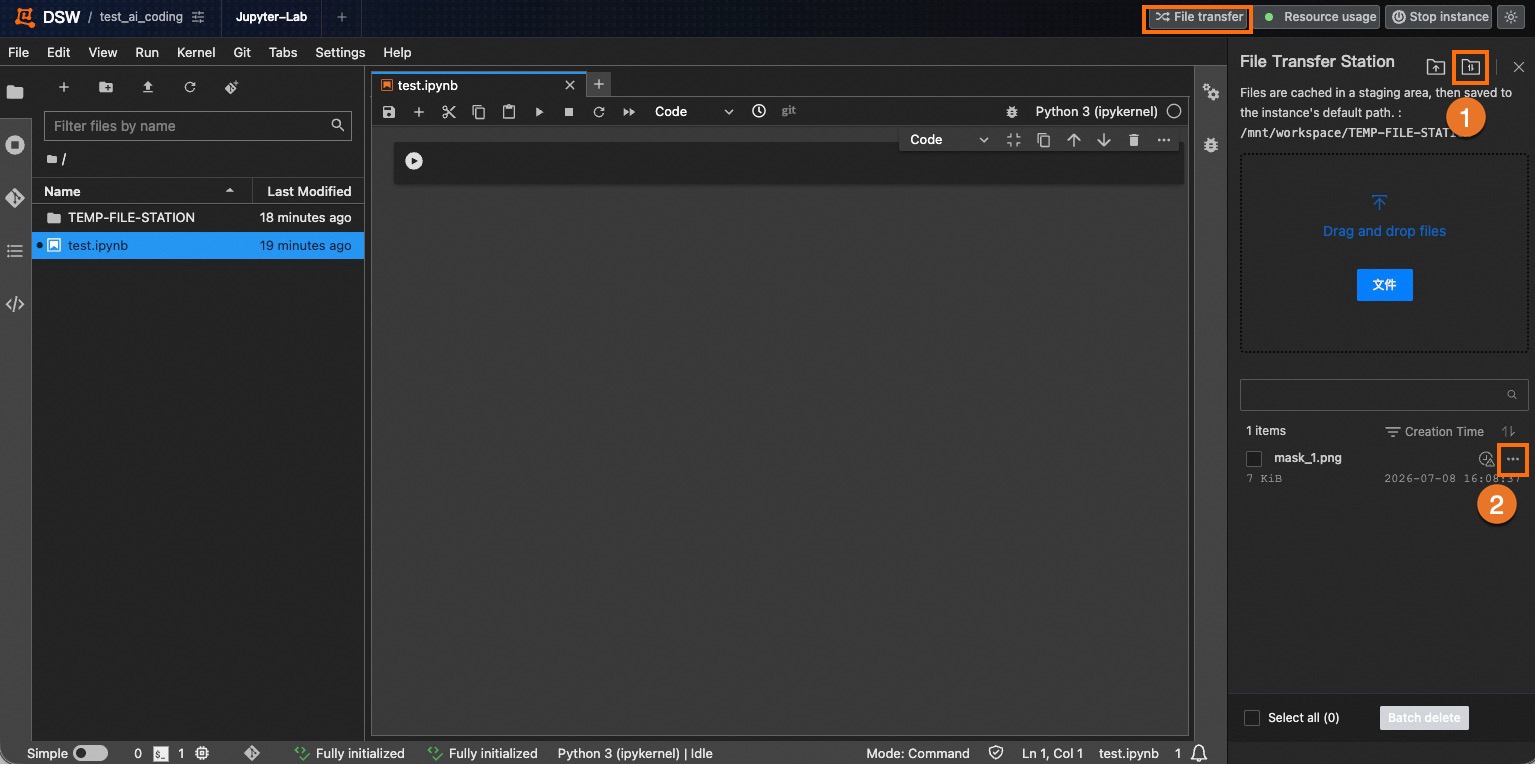Open the Git sidebar panel icon
The width and height of the screenshot is (1535, 764).
click(15, 198)
